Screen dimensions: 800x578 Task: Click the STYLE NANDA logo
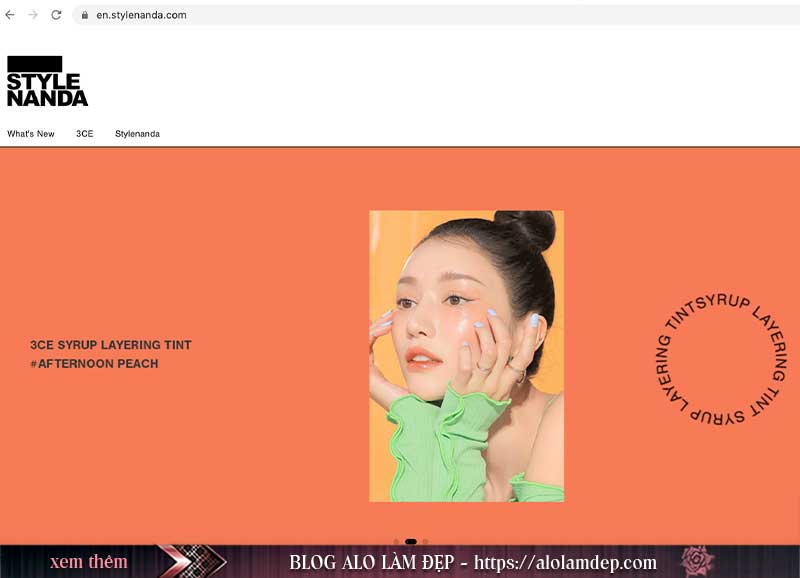(x=48, y=80)
